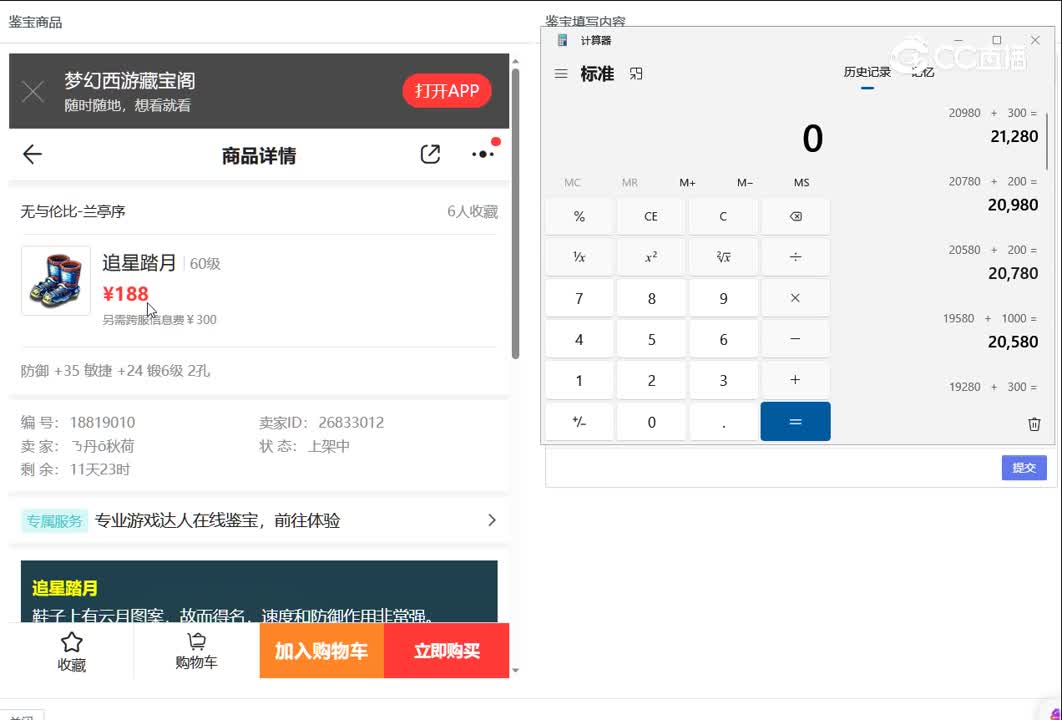
Task: Click the minus key
Action: tap(796, 339)
